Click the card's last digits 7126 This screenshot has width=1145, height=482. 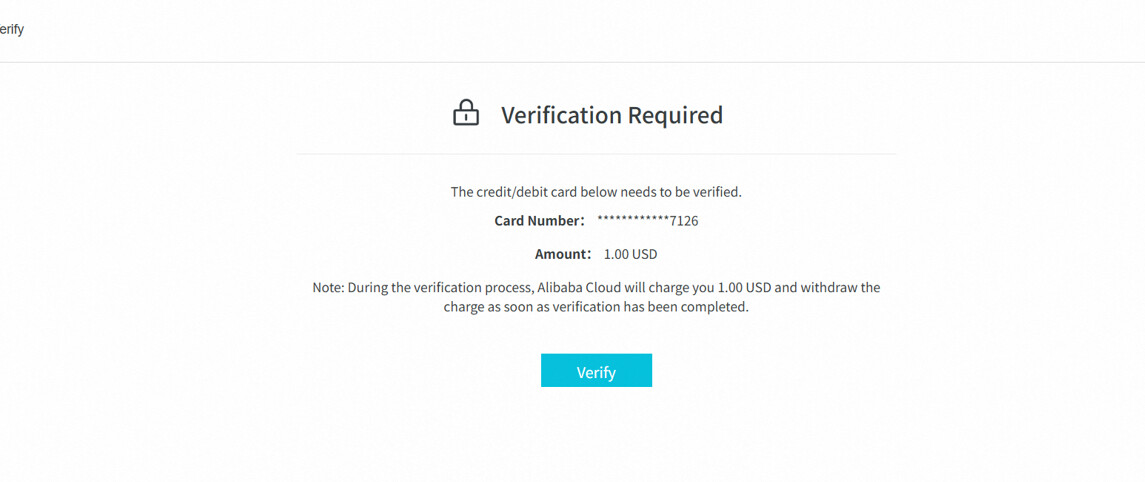684,221
